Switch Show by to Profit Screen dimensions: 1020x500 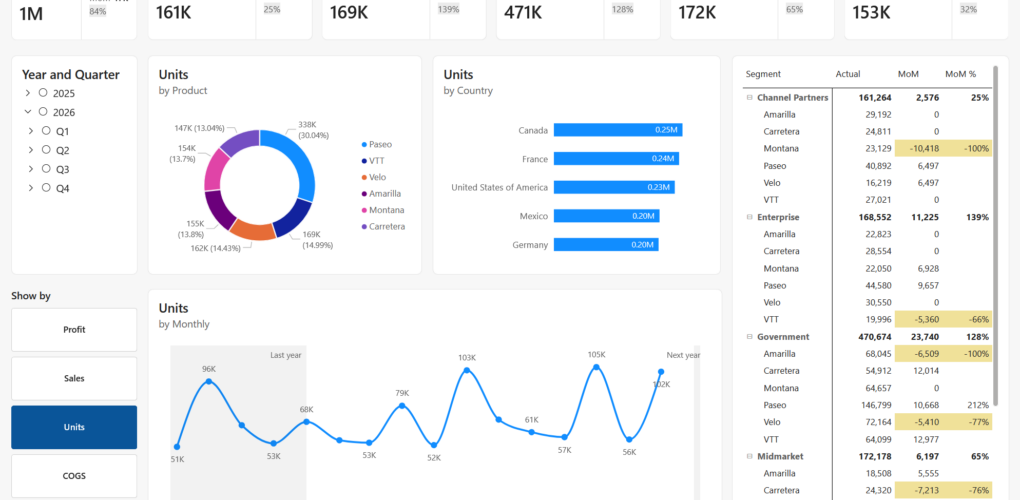(x=74, y=330)
